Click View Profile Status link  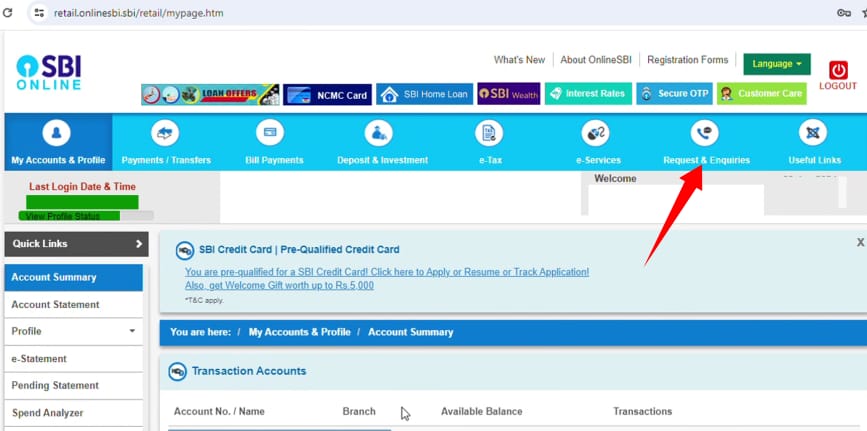pyautogui.click(x=62, y=216)
